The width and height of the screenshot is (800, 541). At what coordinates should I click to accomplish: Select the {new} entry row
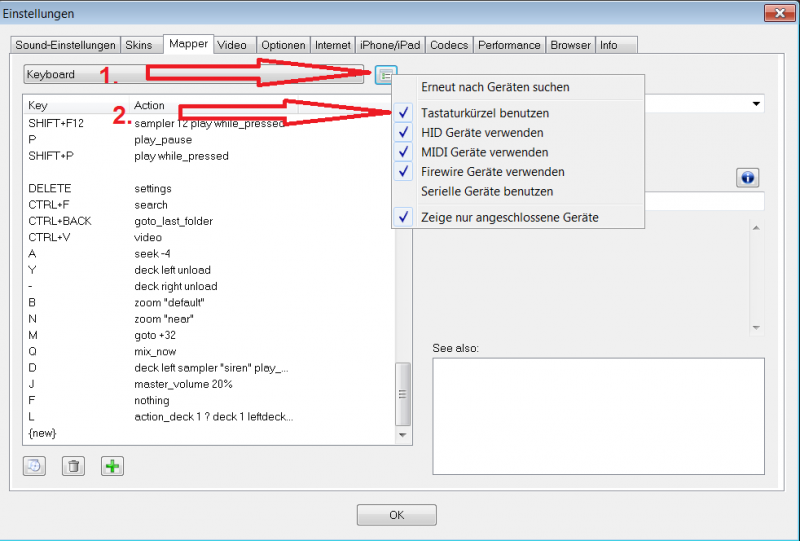pos(209,433)
